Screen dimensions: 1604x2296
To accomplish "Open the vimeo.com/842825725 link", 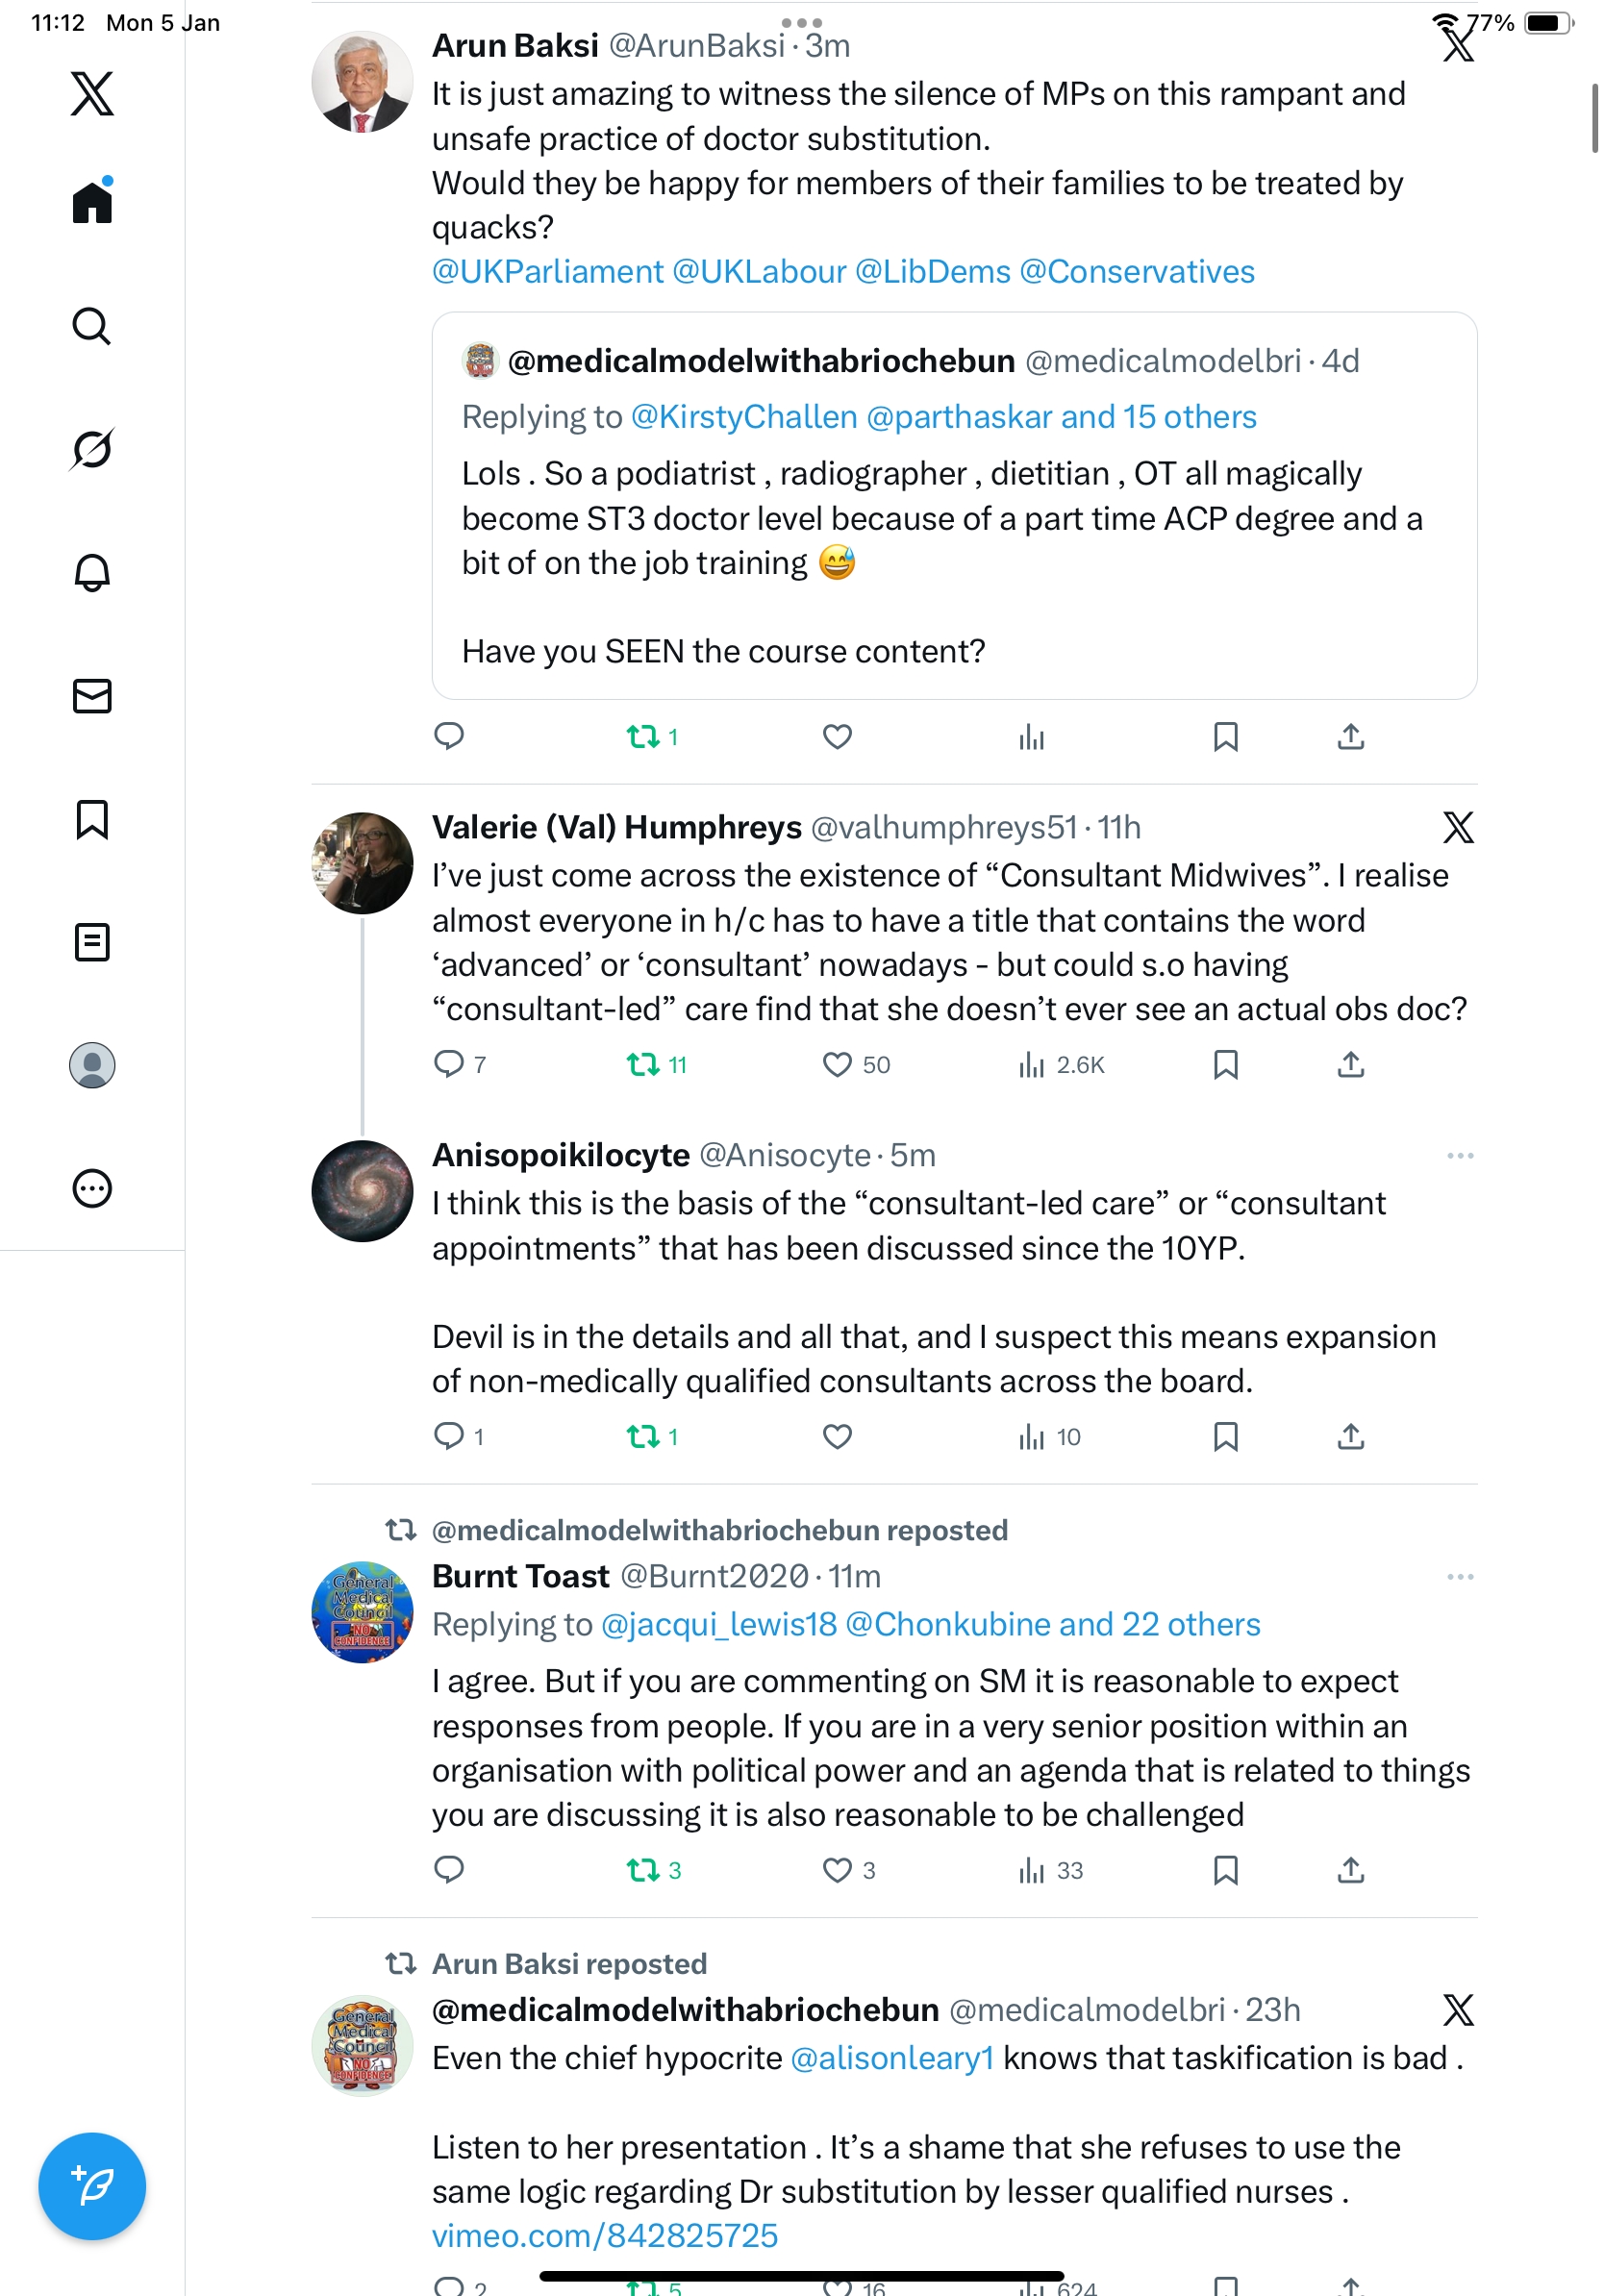I will pos(604,2236).
